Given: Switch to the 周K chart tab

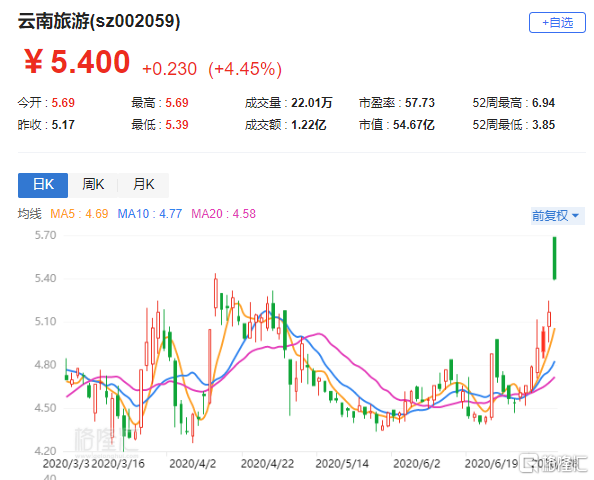Looking at the screenshot, I should pyautogui.click(x=93, y=185).
